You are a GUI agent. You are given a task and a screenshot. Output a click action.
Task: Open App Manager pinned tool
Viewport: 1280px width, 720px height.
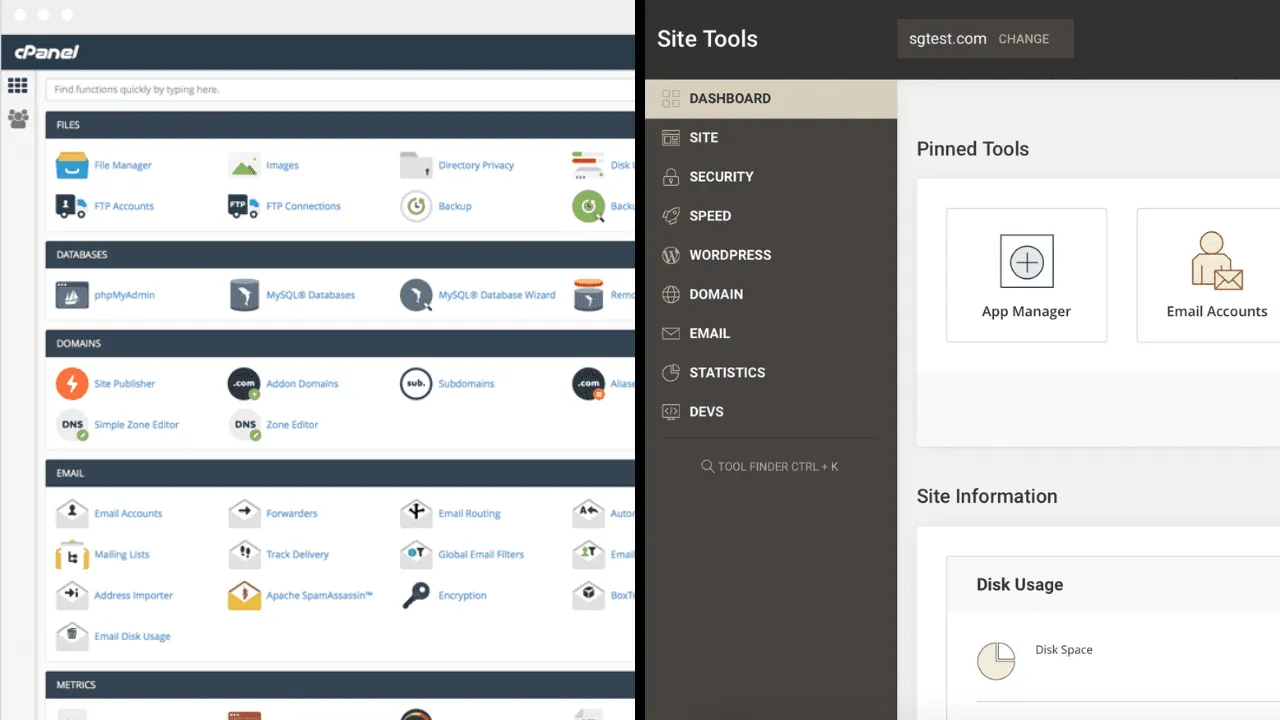[x=1026, y=275]
